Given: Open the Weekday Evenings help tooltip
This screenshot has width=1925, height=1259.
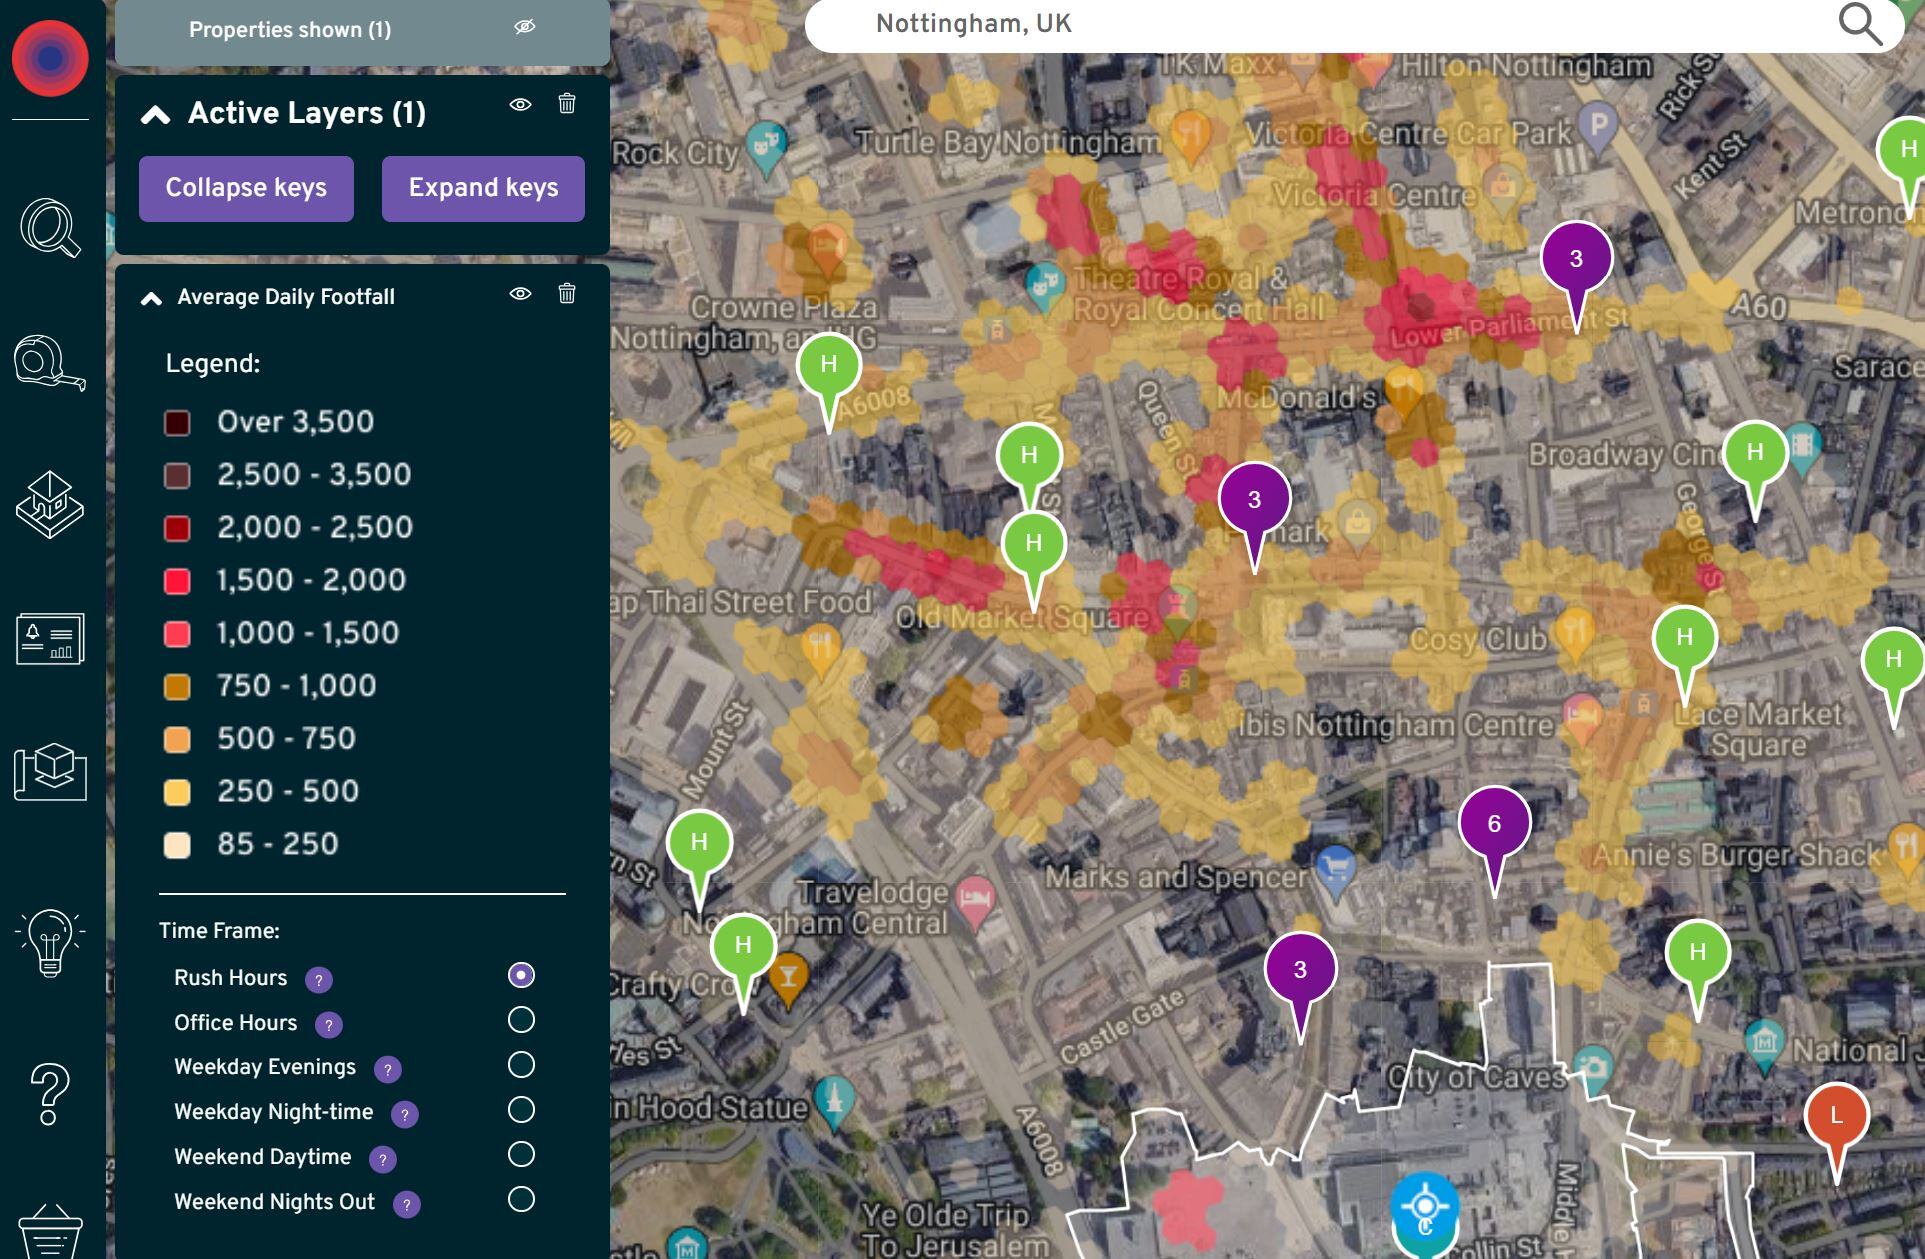Looking at the screenshot, I should pyautogui.click(x=389, y=1069).
